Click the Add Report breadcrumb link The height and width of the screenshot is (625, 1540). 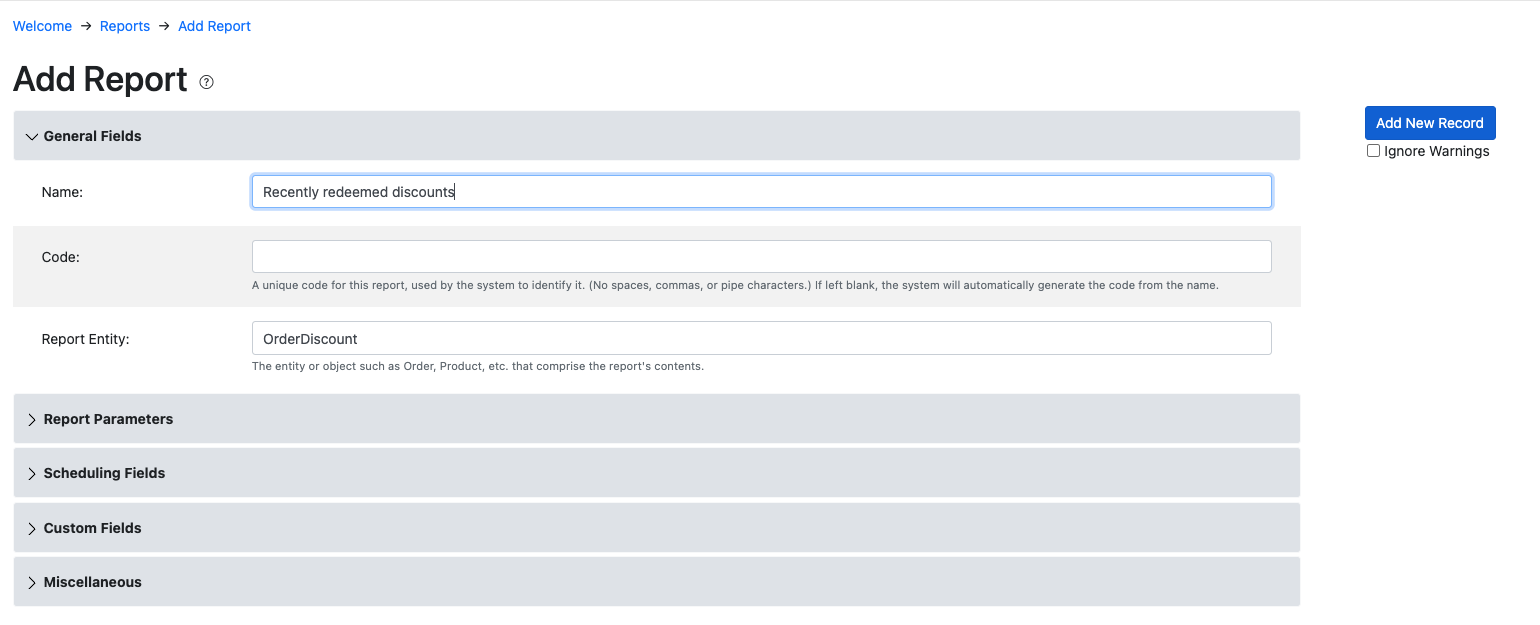click(214, 26)
